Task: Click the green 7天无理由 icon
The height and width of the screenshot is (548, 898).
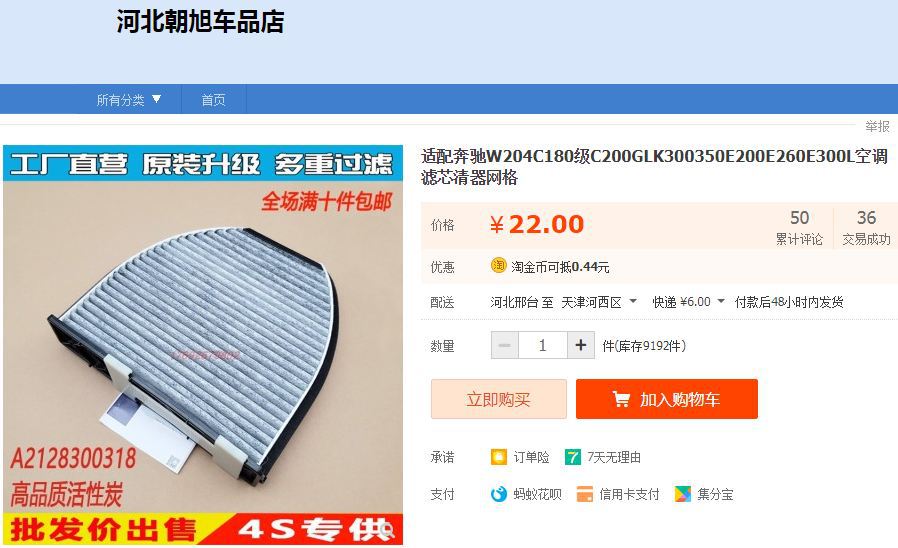Action: [x=573, y=457]
